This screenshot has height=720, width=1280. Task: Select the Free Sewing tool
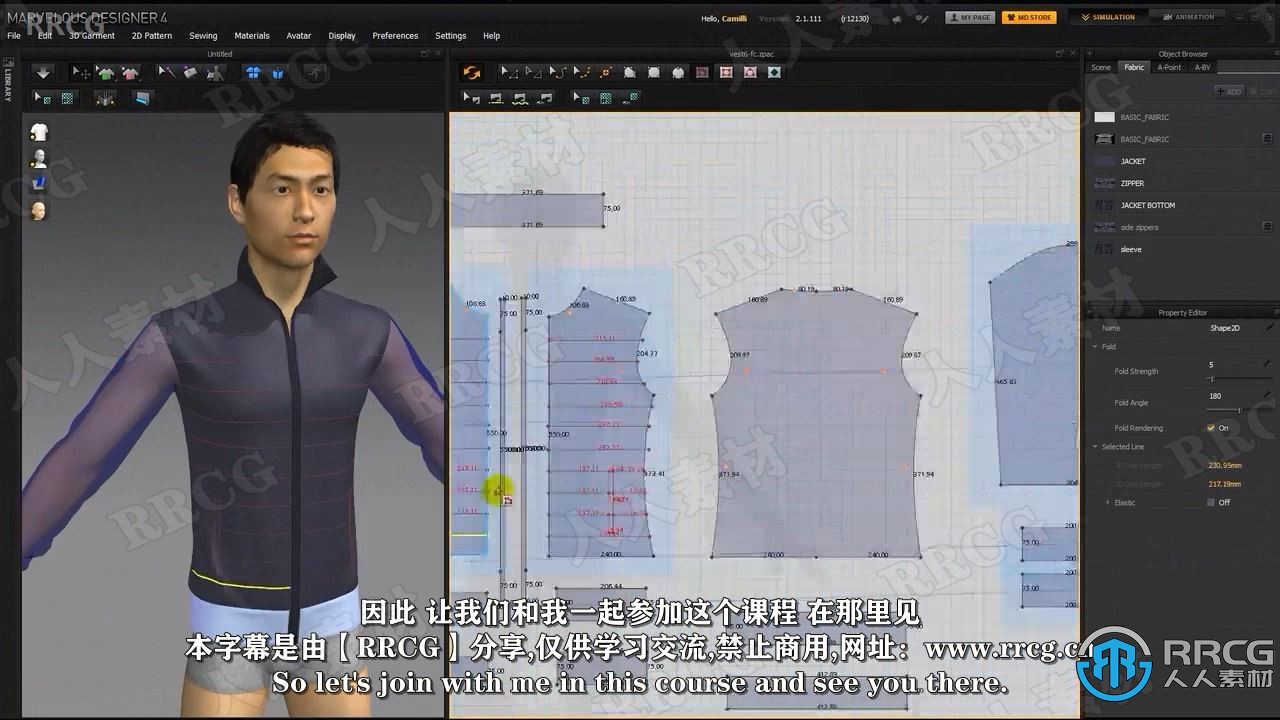(519, 98)
